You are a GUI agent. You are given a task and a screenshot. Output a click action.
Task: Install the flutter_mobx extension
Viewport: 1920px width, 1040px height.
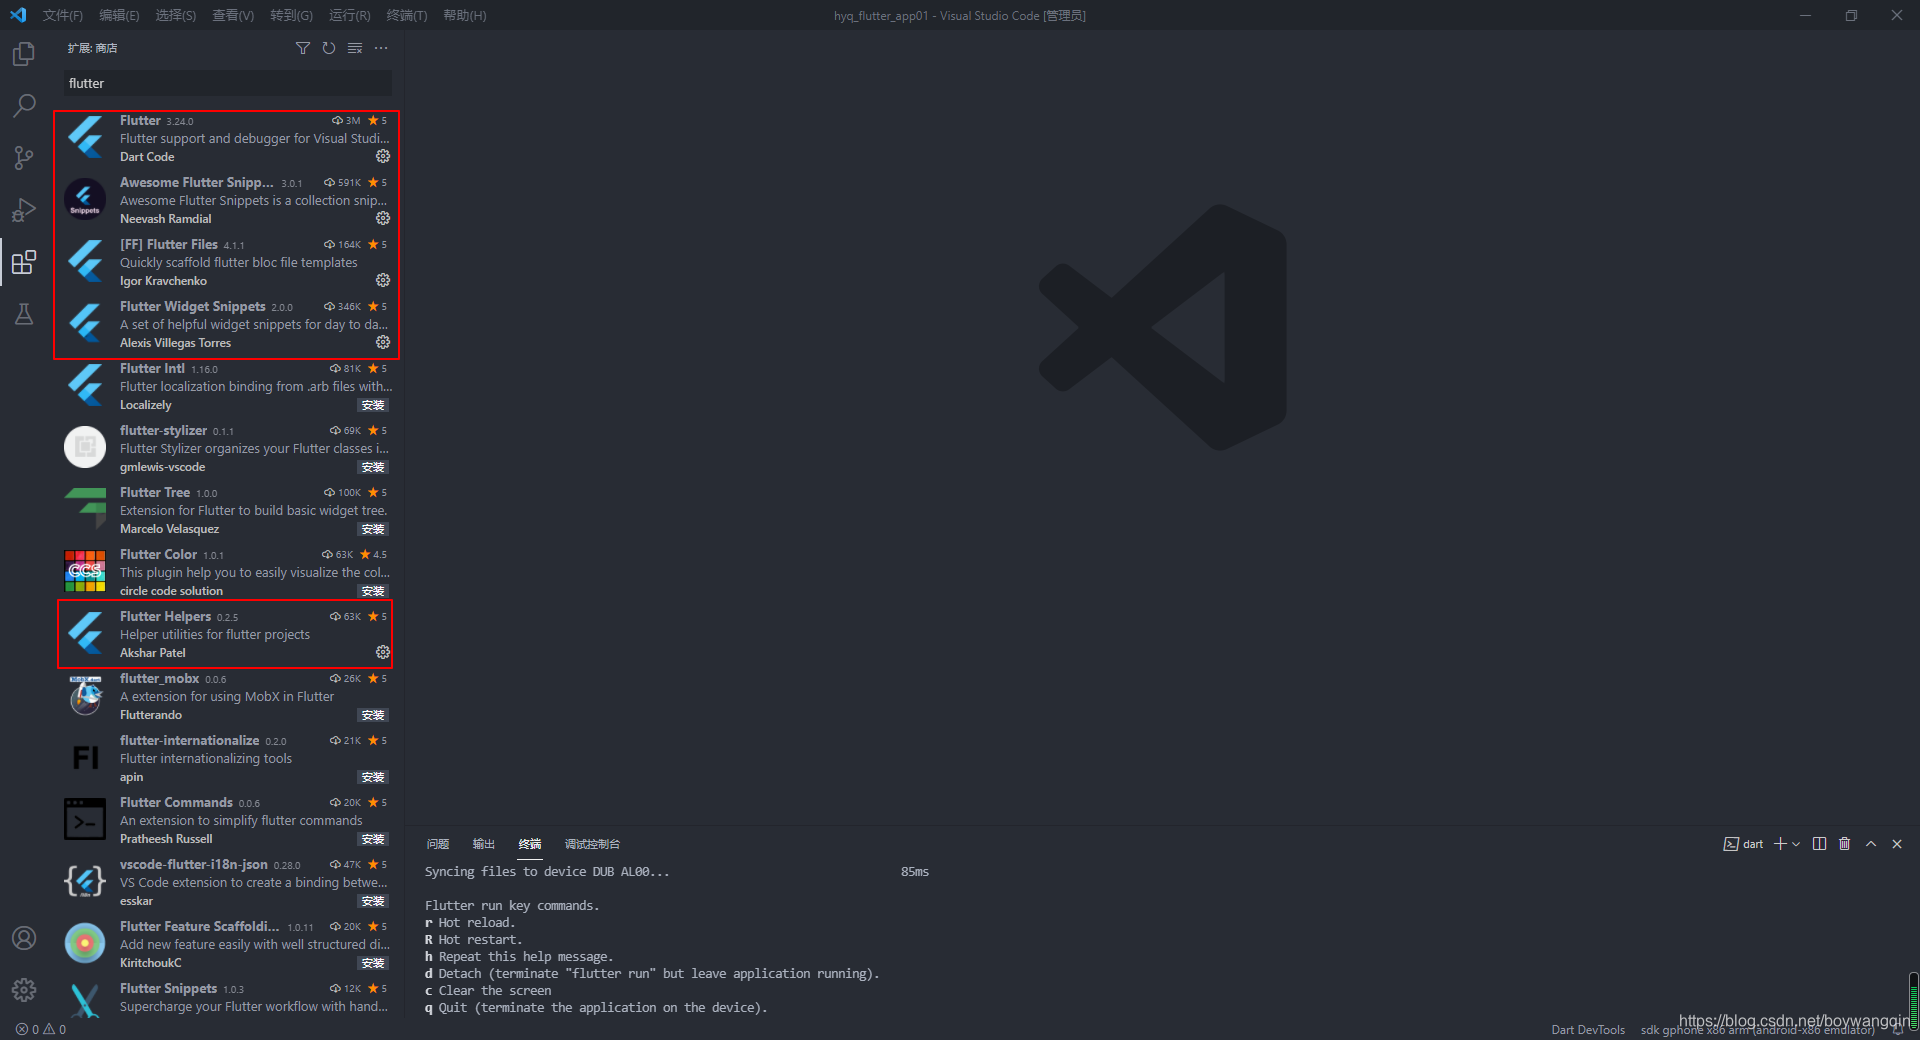coord(373,715)
